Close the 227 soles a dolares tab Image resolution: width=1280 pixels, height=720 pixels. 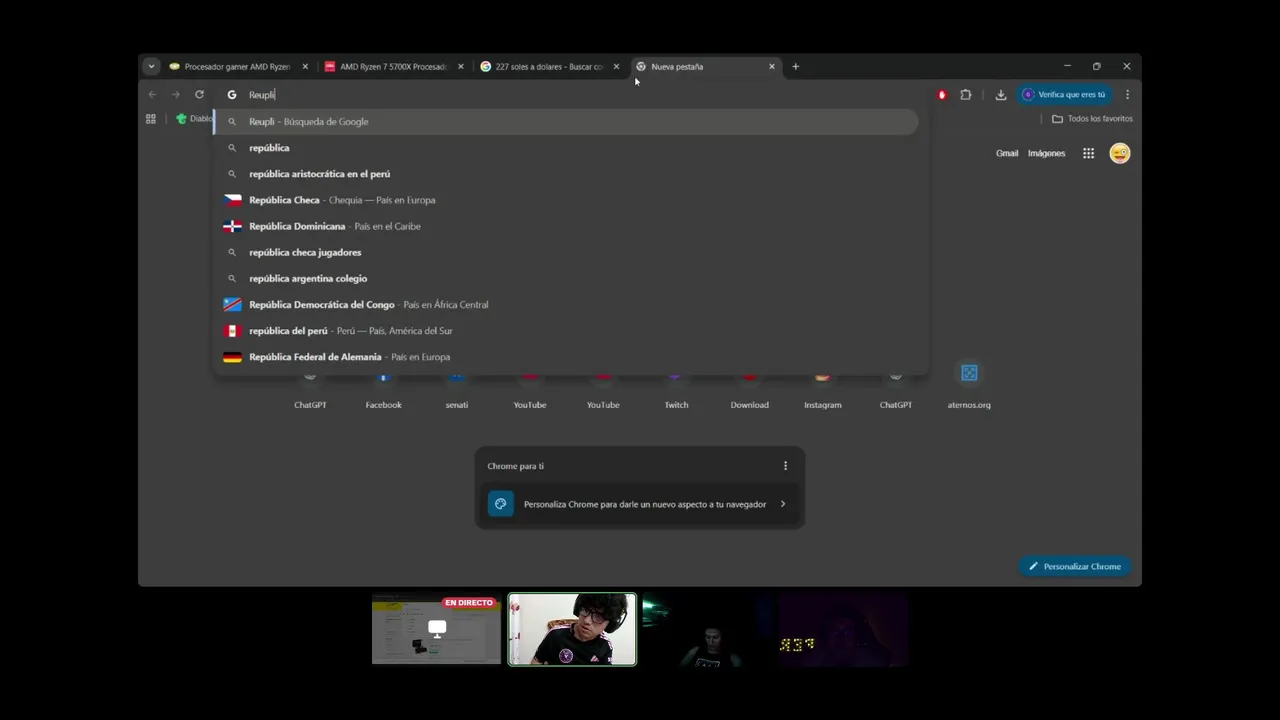[616, 66]
